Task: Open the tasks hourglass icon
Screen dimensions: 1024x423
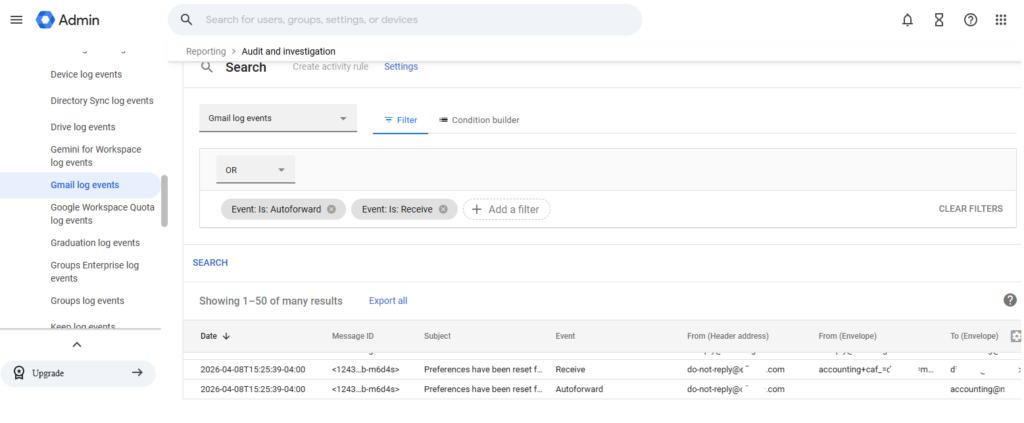Action: [x=938, y=20]
